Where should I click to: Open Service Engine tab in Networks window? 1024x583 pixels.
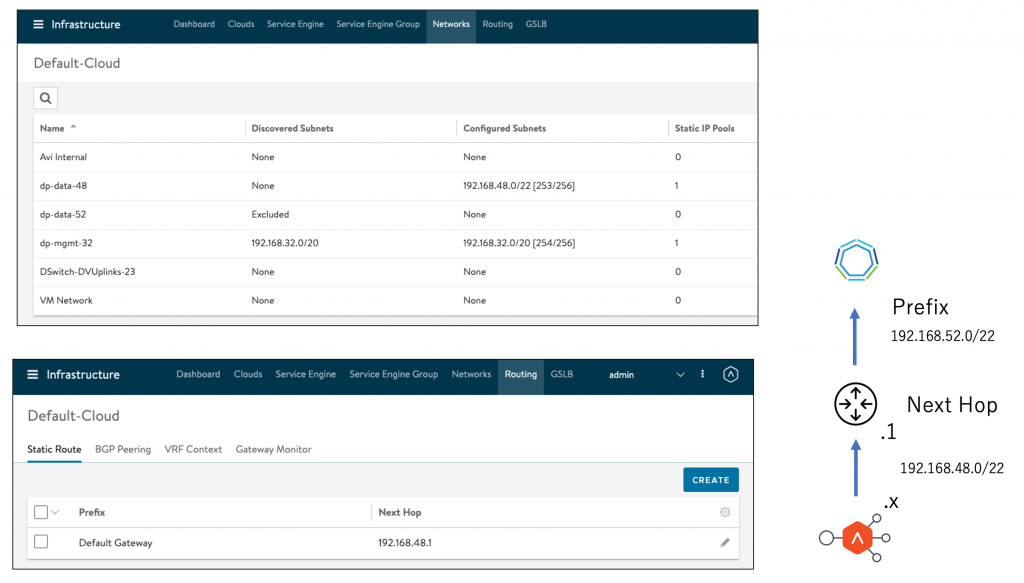(295, 24)
